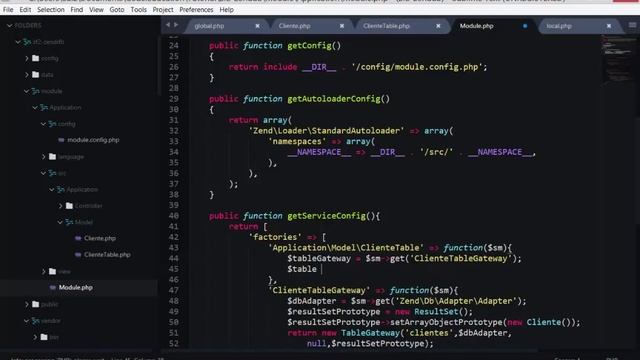Expand the language folder chevron
Viewport: 640px width, 360px height.
tap(43, 156)
